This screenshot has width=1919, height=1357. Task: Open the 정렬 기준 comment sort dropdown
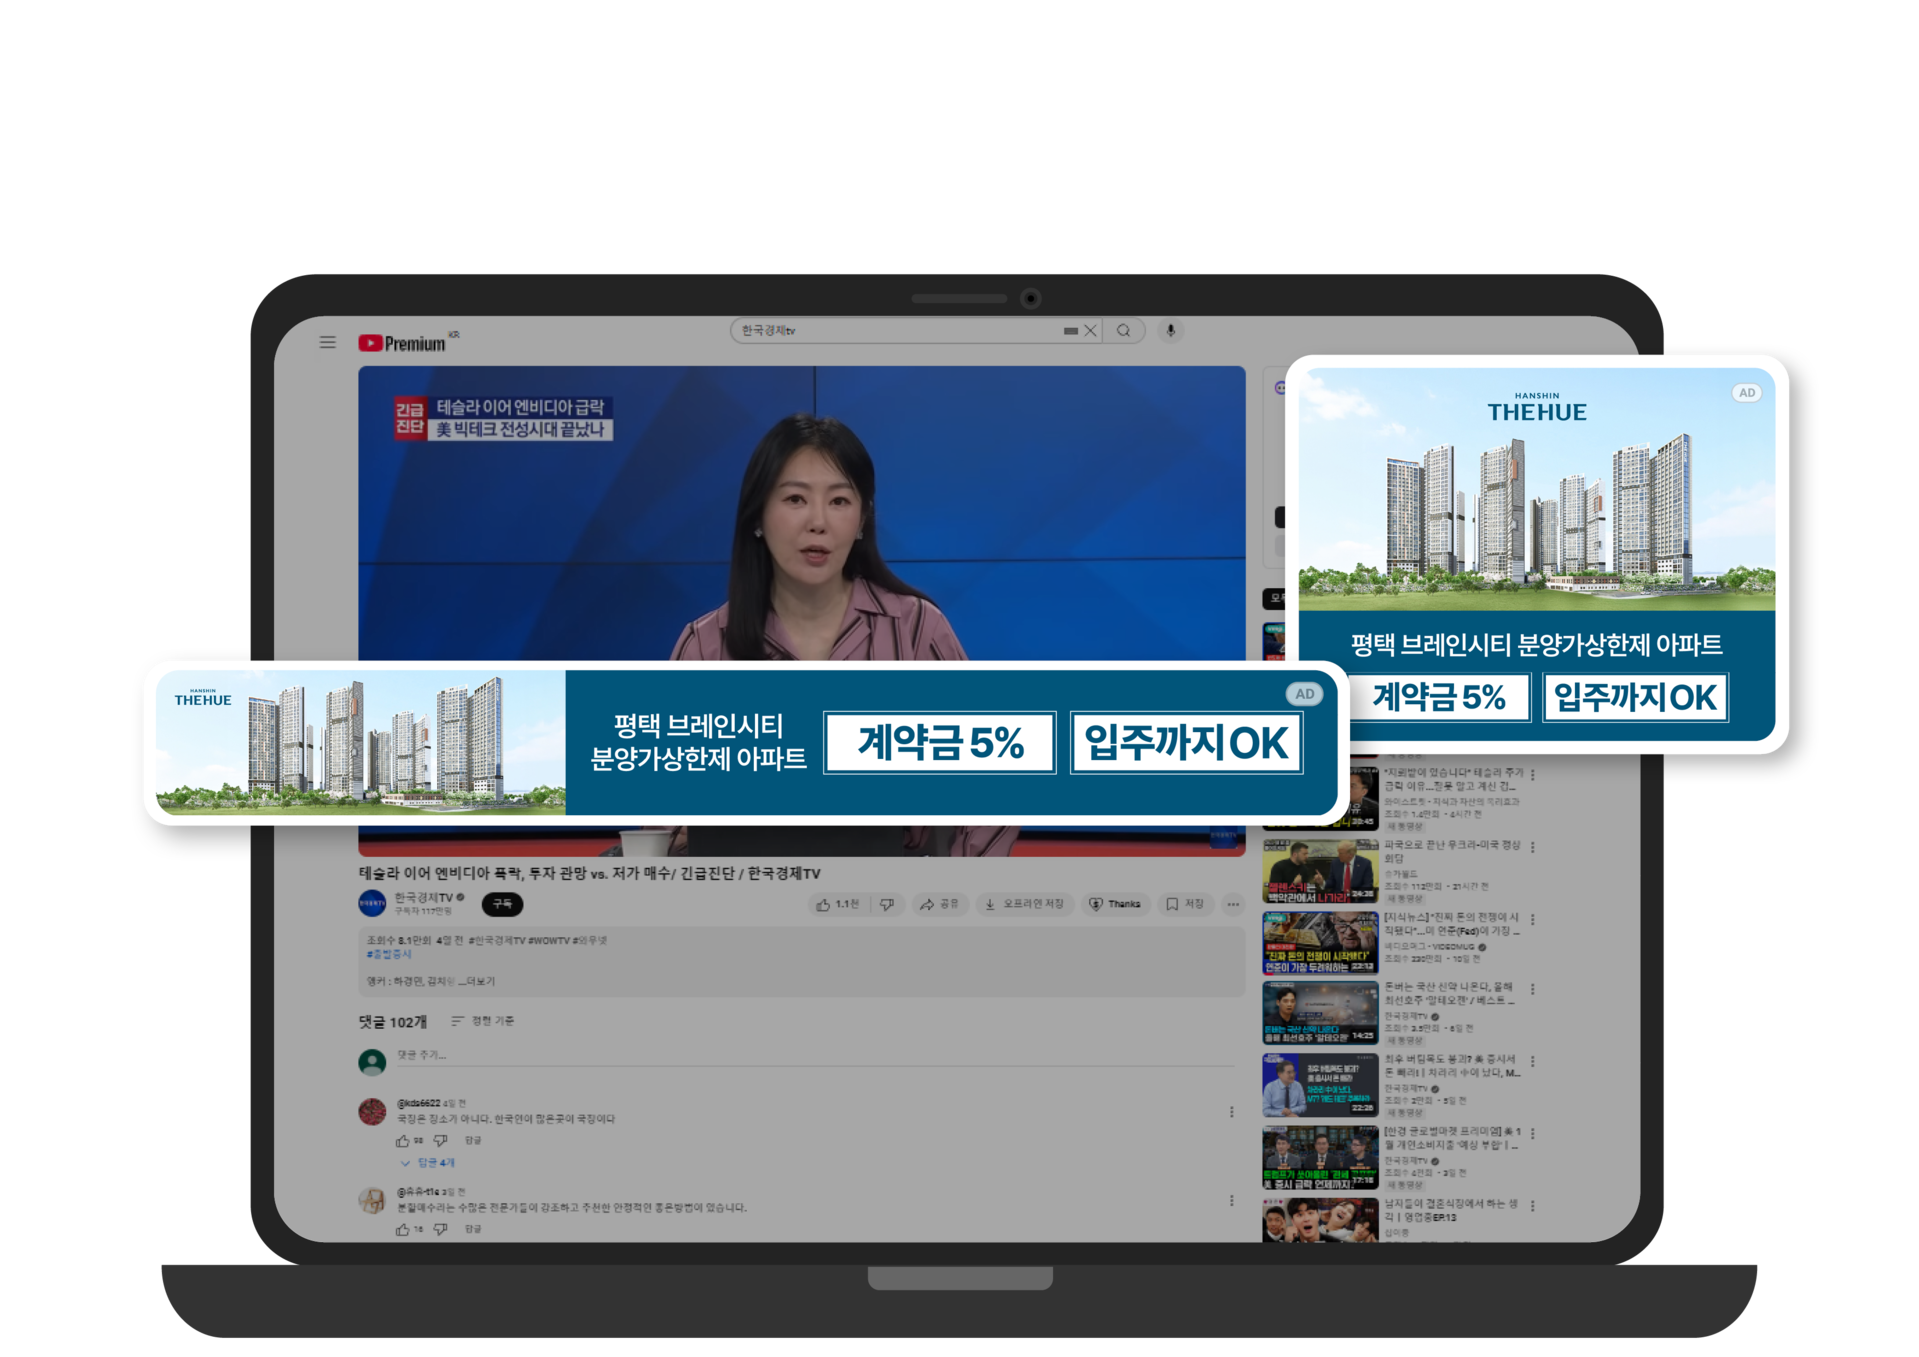tap(482, 1021)
